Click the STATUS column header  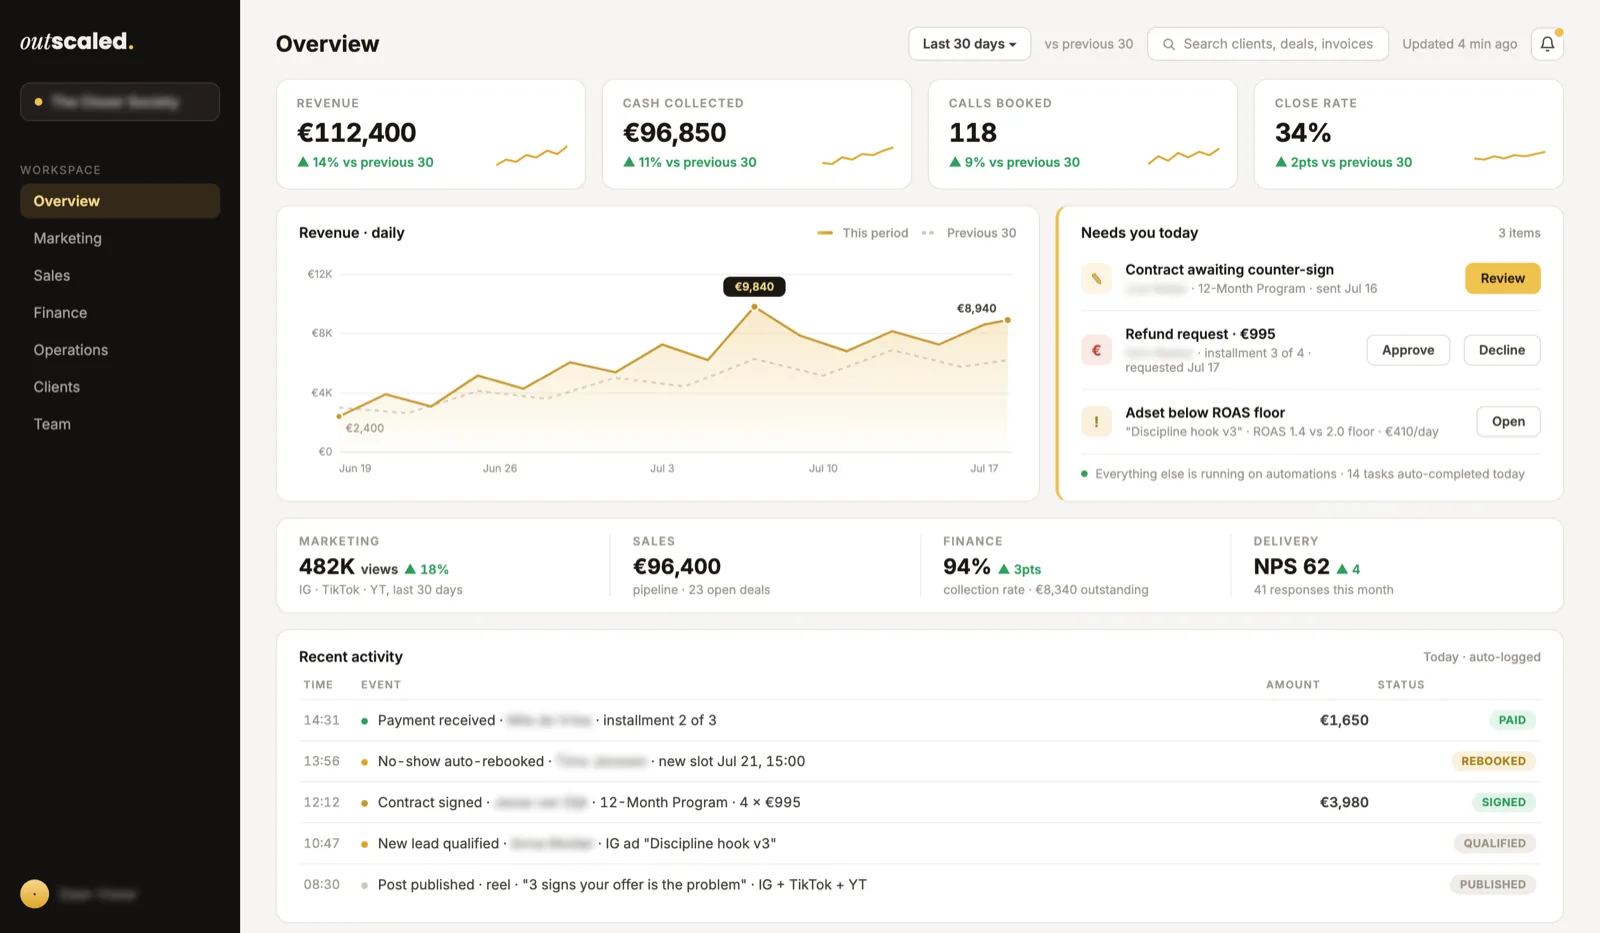(1401, 685)
